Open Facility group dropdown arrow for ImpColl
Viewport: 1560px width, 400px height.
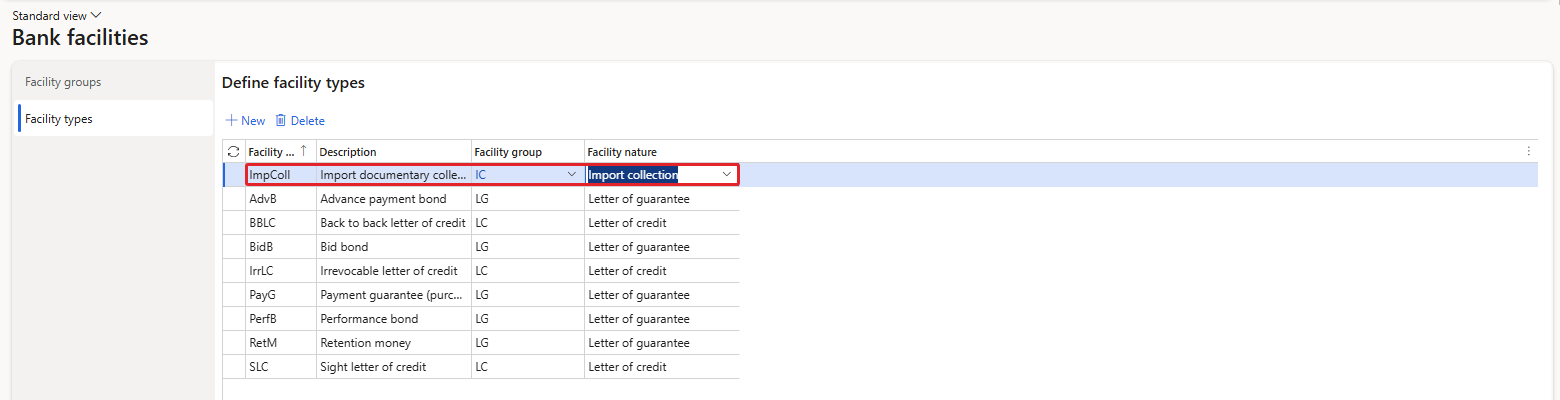click(x=572, y=175)
